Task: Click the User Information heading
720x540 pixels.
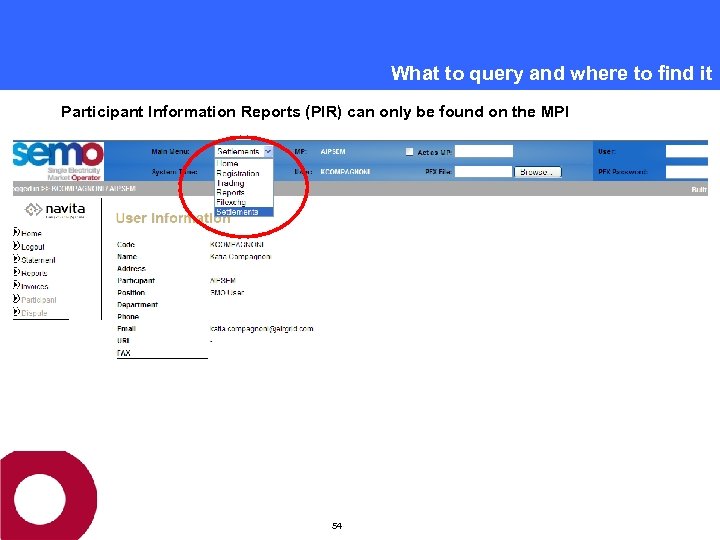Action: point(173,218)
